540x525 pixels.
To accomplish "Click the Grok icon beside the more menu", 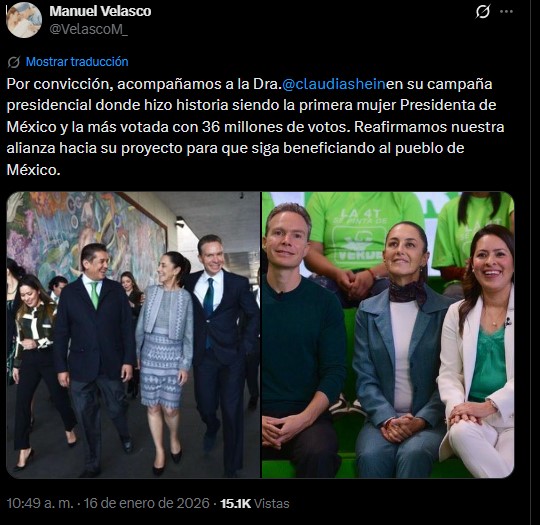I will coord(482,12).
